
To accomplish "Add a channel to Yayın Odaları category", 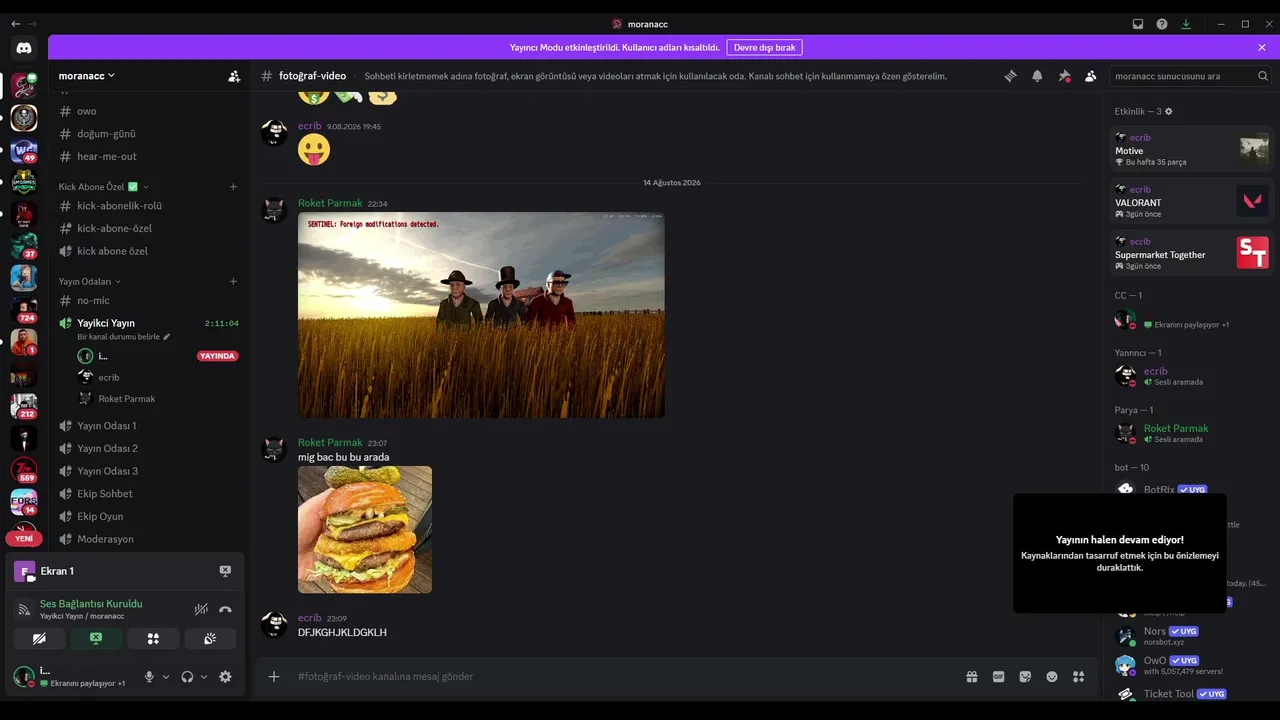I will (233, 281).
